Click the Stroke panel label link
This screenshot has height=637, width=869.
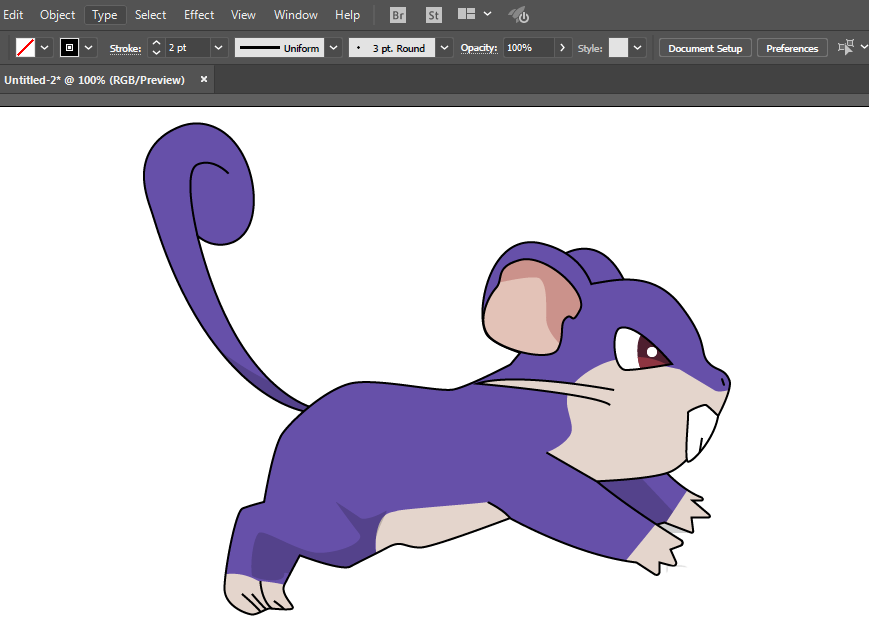point(125,49)
